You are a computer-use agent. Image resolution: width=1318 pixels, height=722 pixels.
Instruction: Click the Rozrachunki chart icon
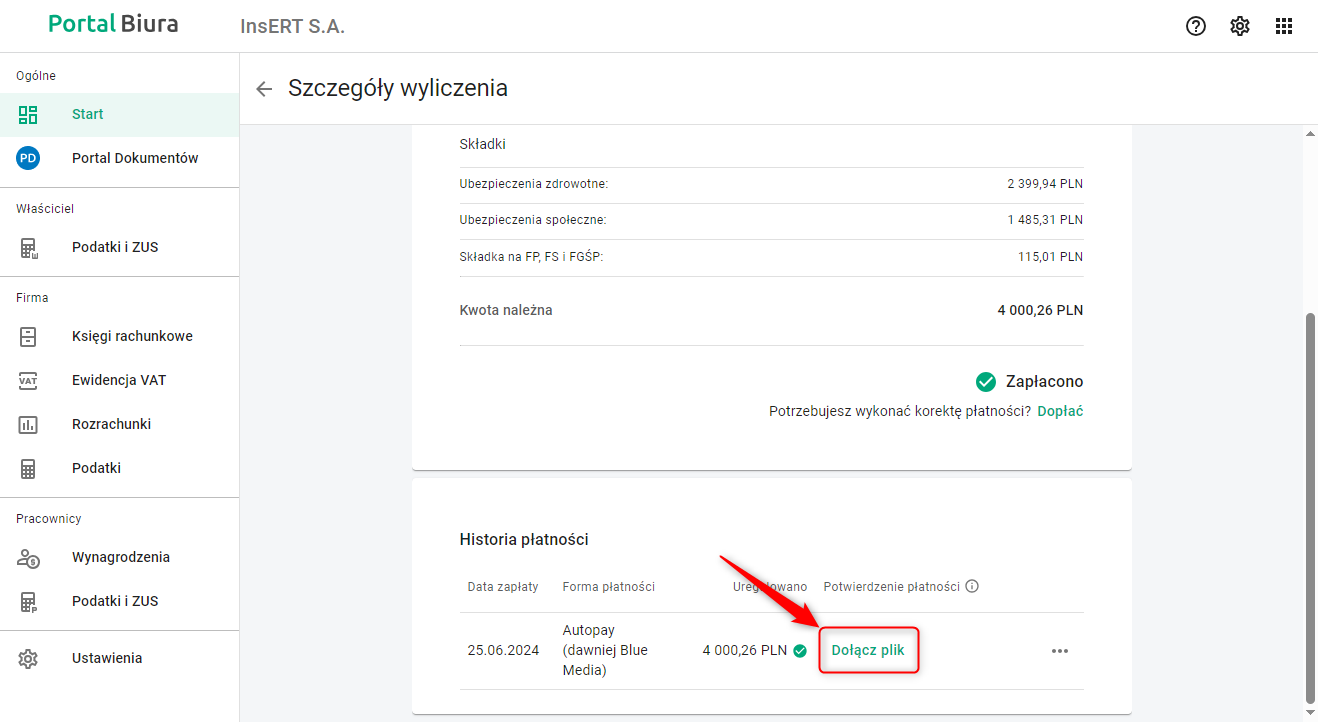coord(28,424)
